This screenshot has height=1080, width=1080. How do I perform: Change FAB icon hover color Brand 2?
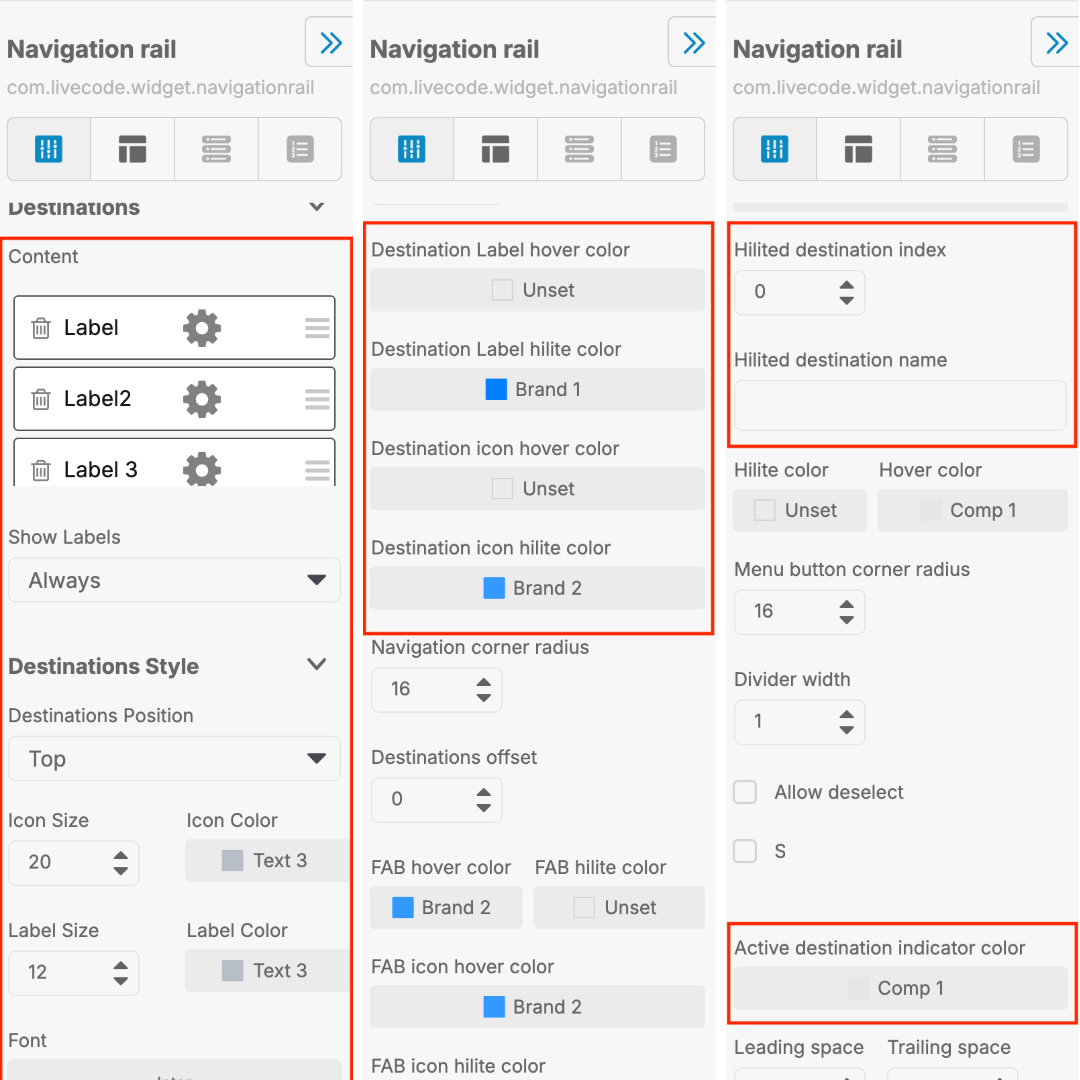point(537,1006)
